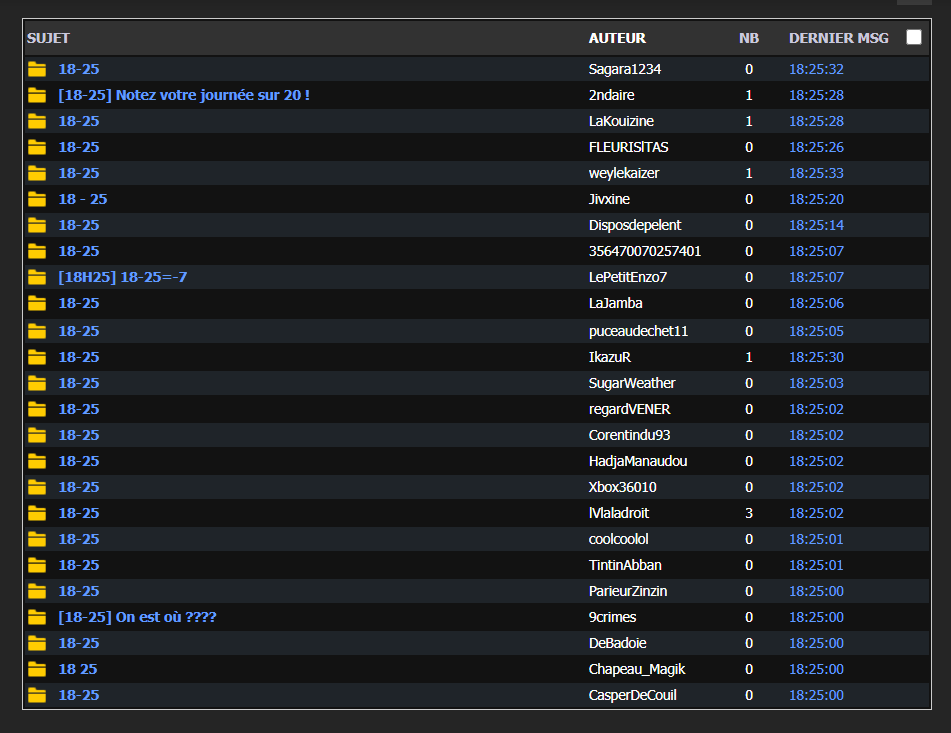Click the folder icon in SugarWeather's row
This screenshot has width=951, height=733.
(37, 383)
